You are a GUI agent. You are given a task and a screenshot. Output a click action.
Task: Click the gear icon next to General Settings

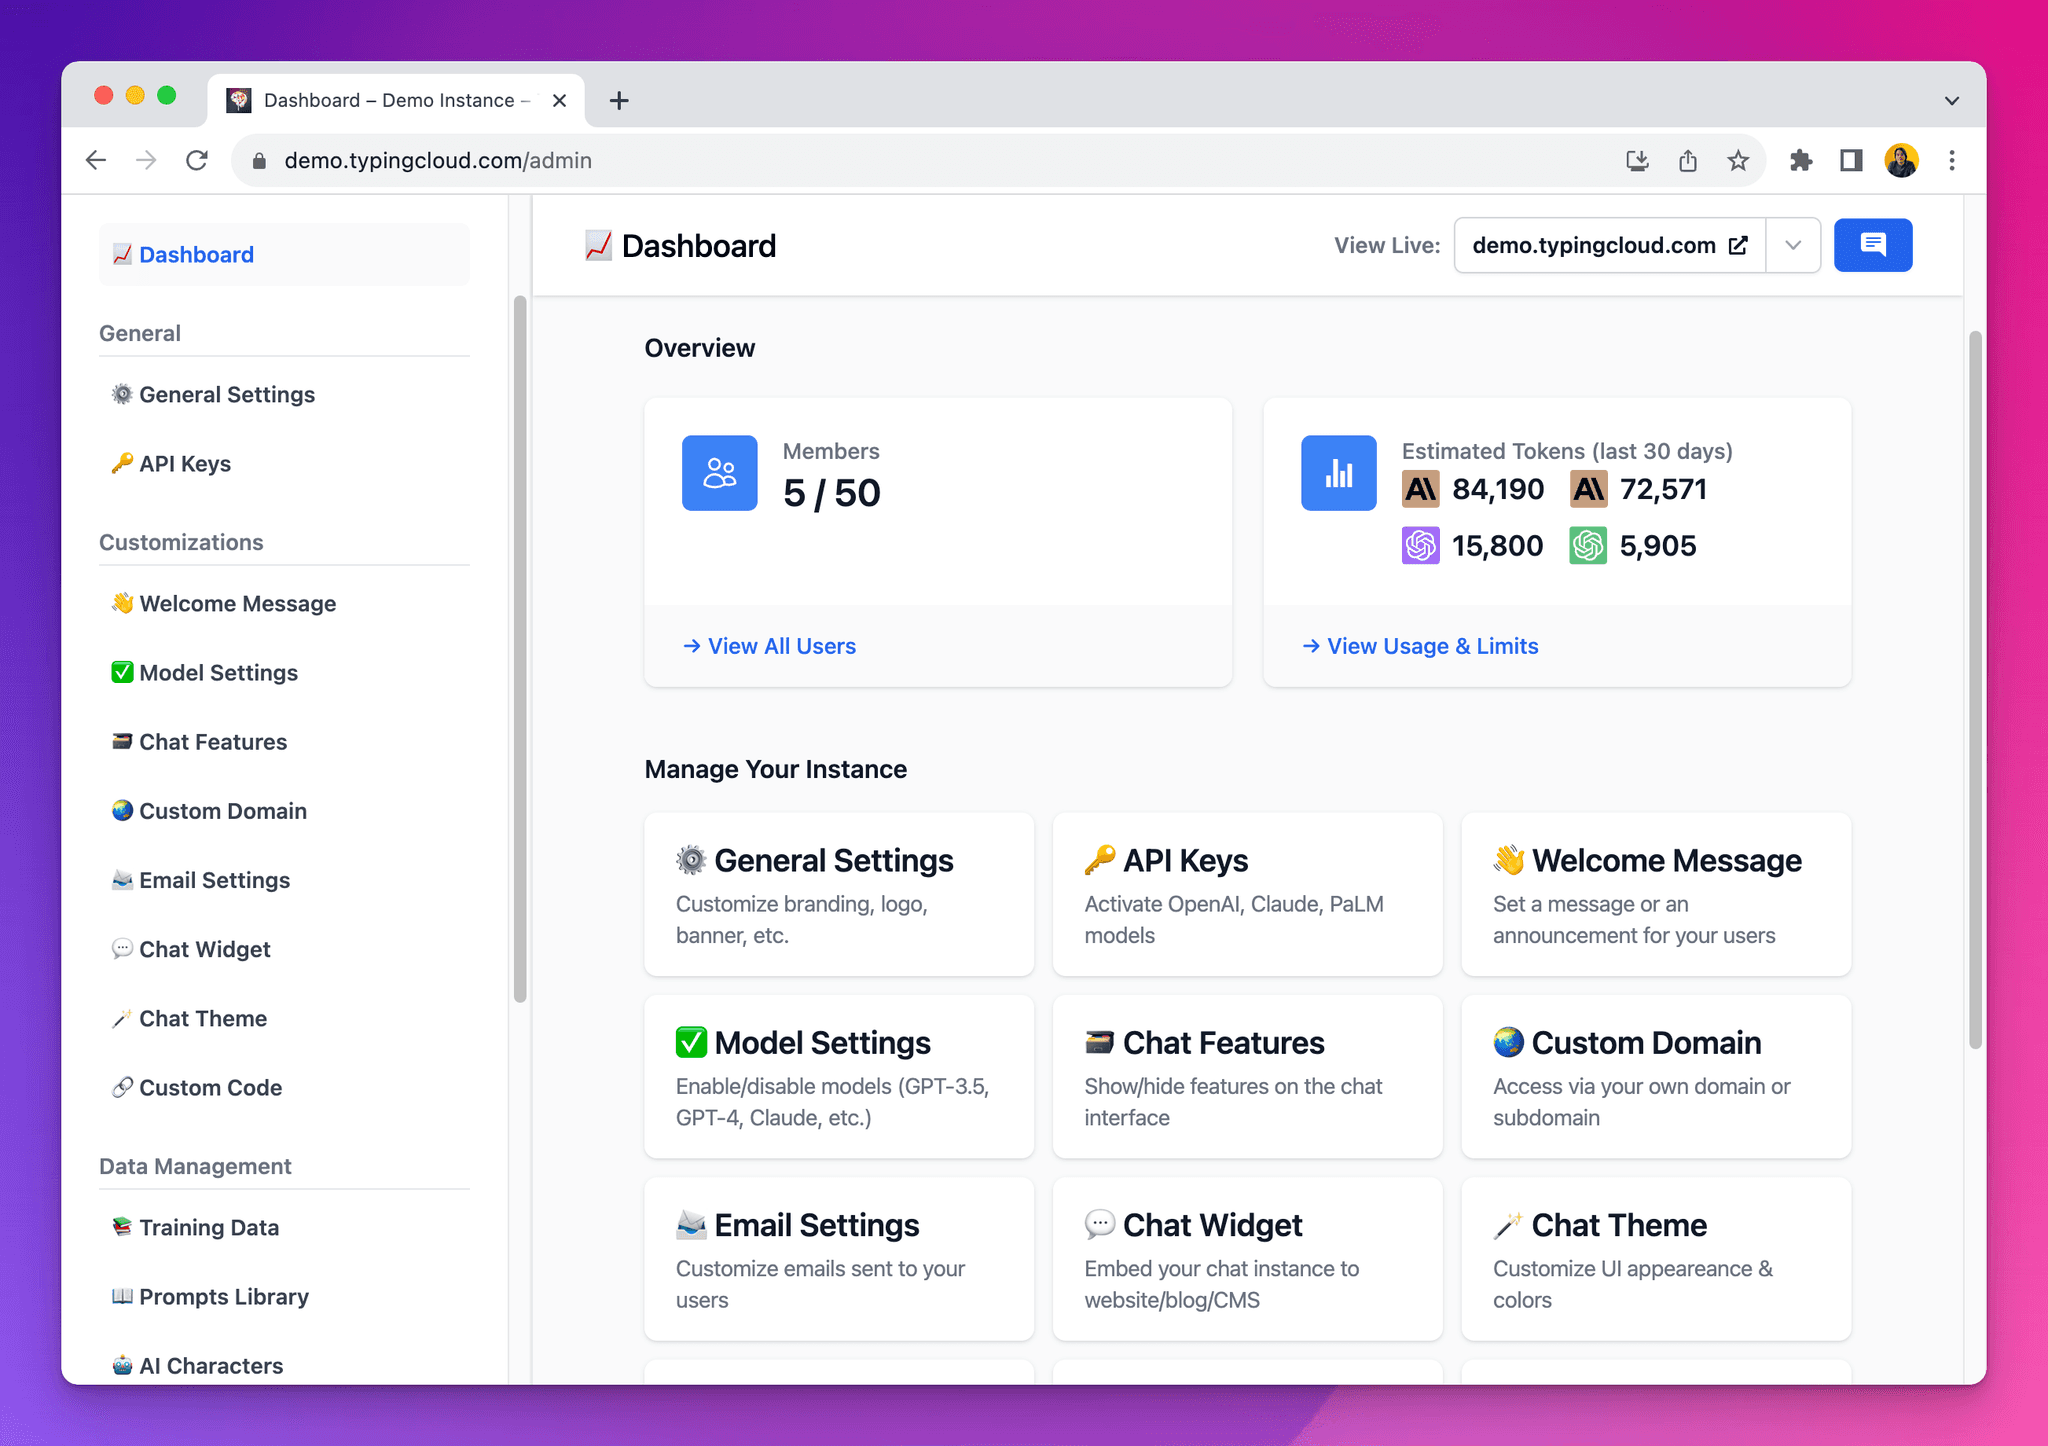point(122,394)
